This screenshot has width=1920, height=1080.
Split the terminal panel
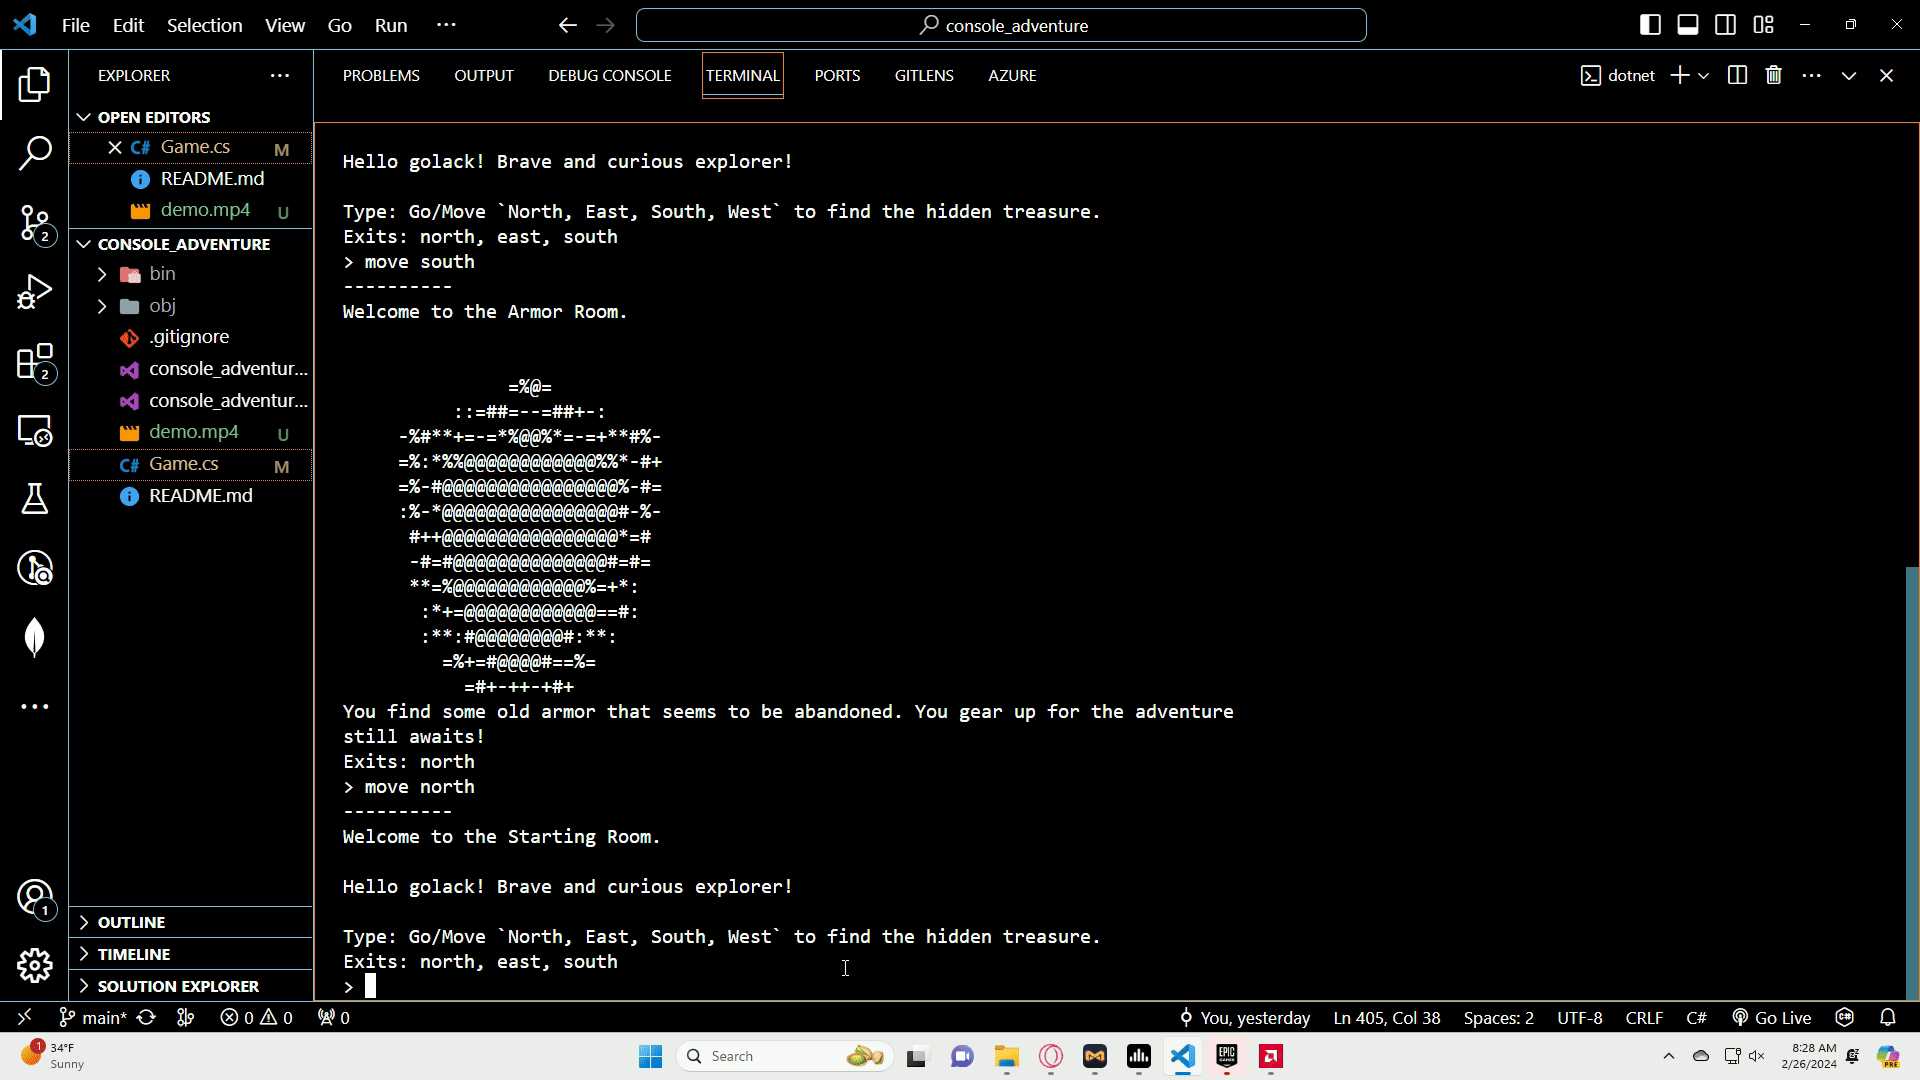tap(1737, 76)
